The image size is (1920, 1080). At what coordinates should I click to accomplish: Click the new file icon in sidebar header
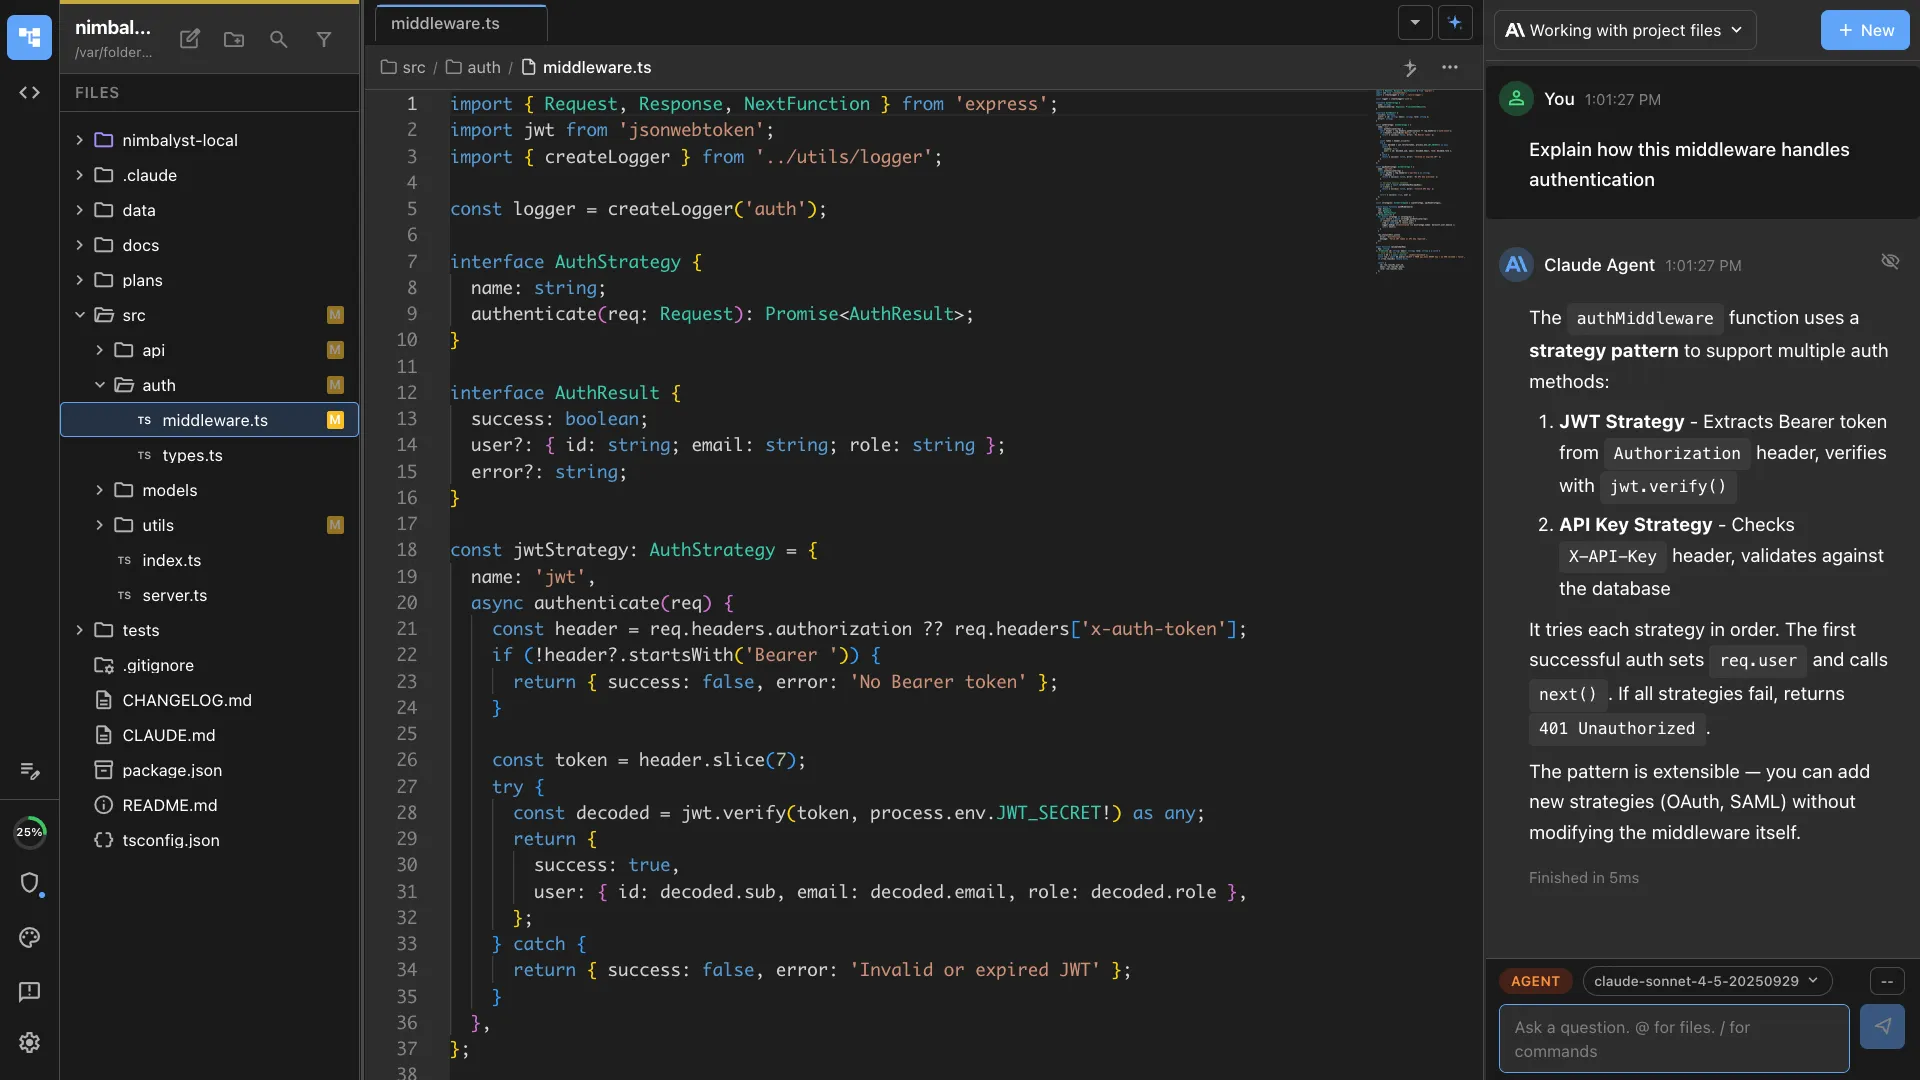[189, 39]
